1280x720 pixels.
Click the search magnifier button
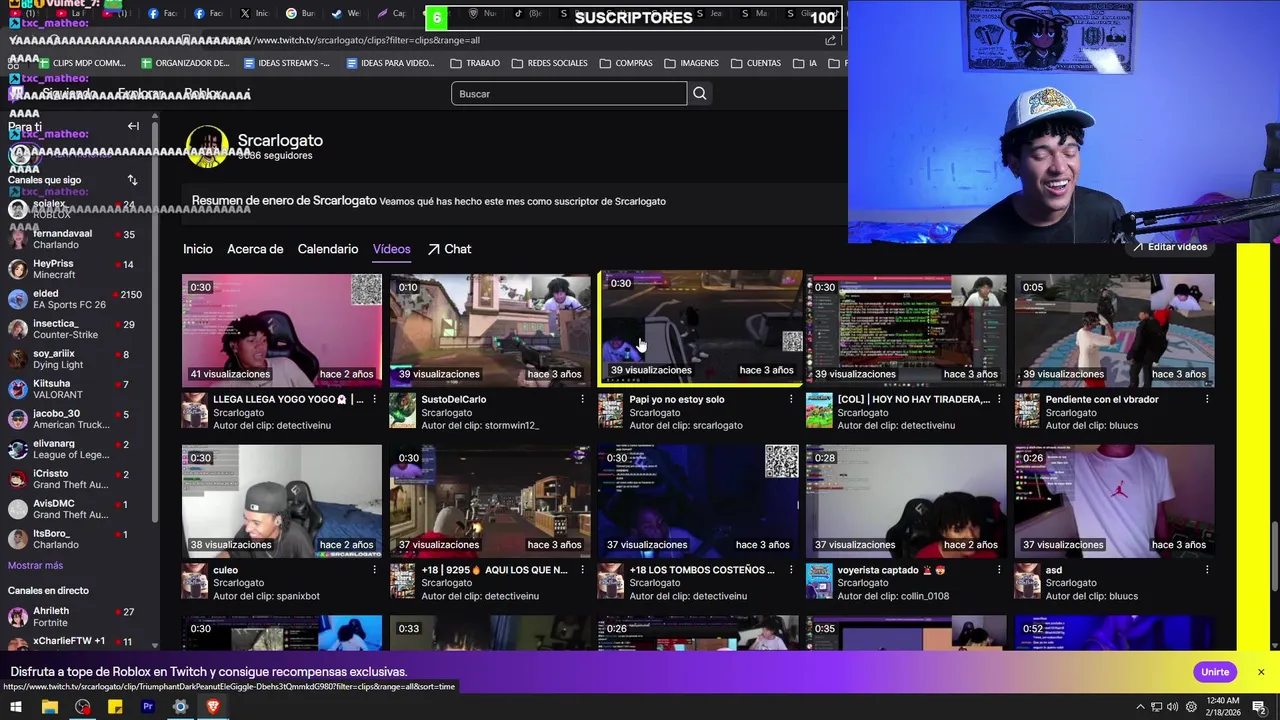[x=700, y=94]
